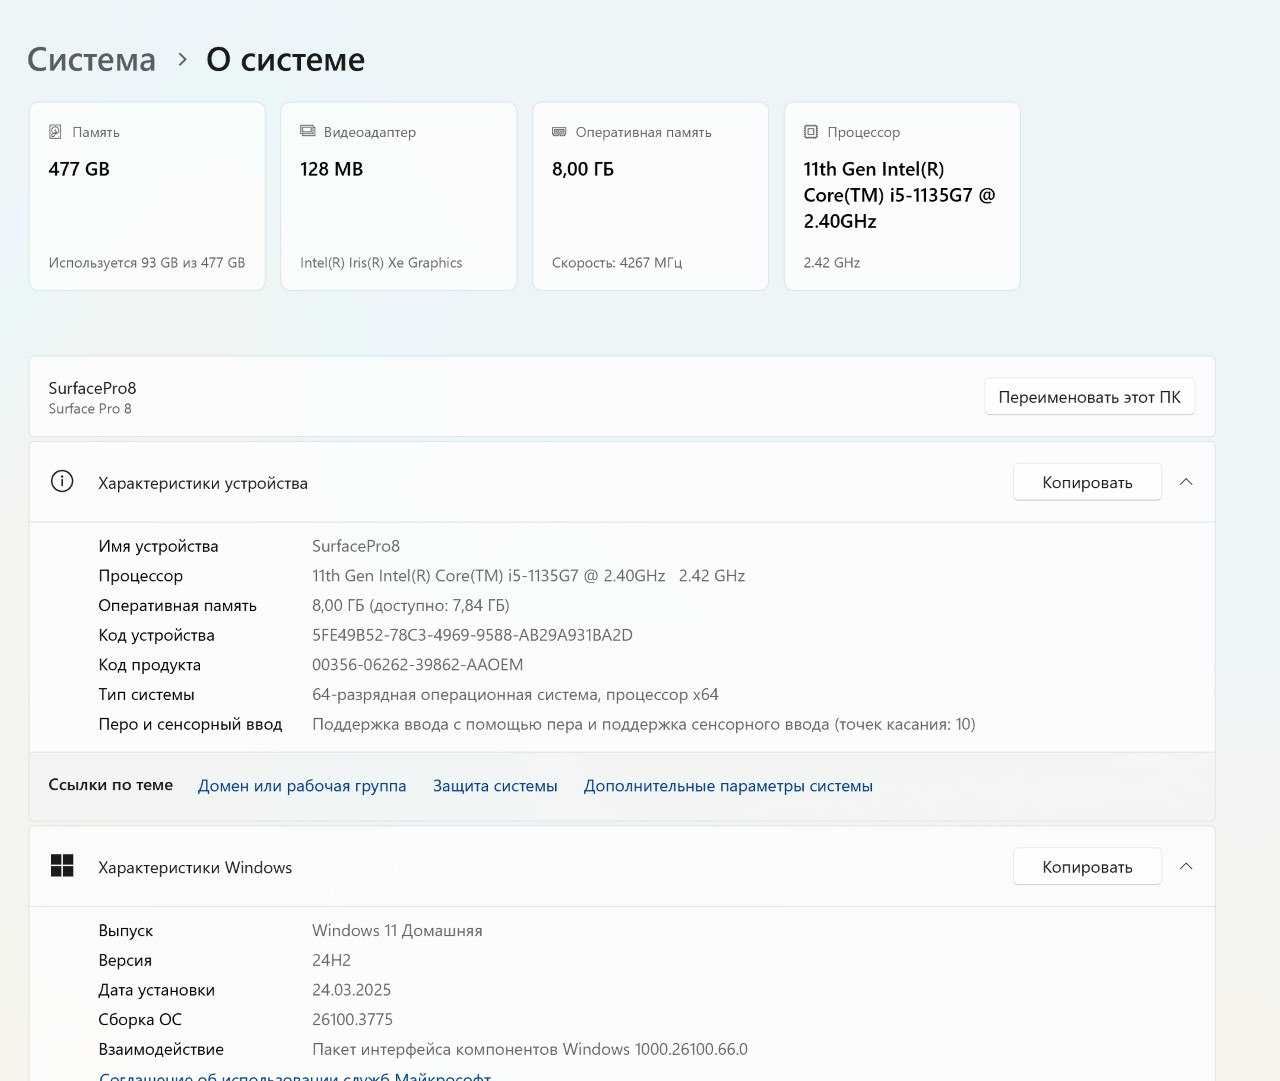This screenshot has width=1280, height=1081.
Task: Click the processor chip icon in Процессор card
Action: [811, 132]
